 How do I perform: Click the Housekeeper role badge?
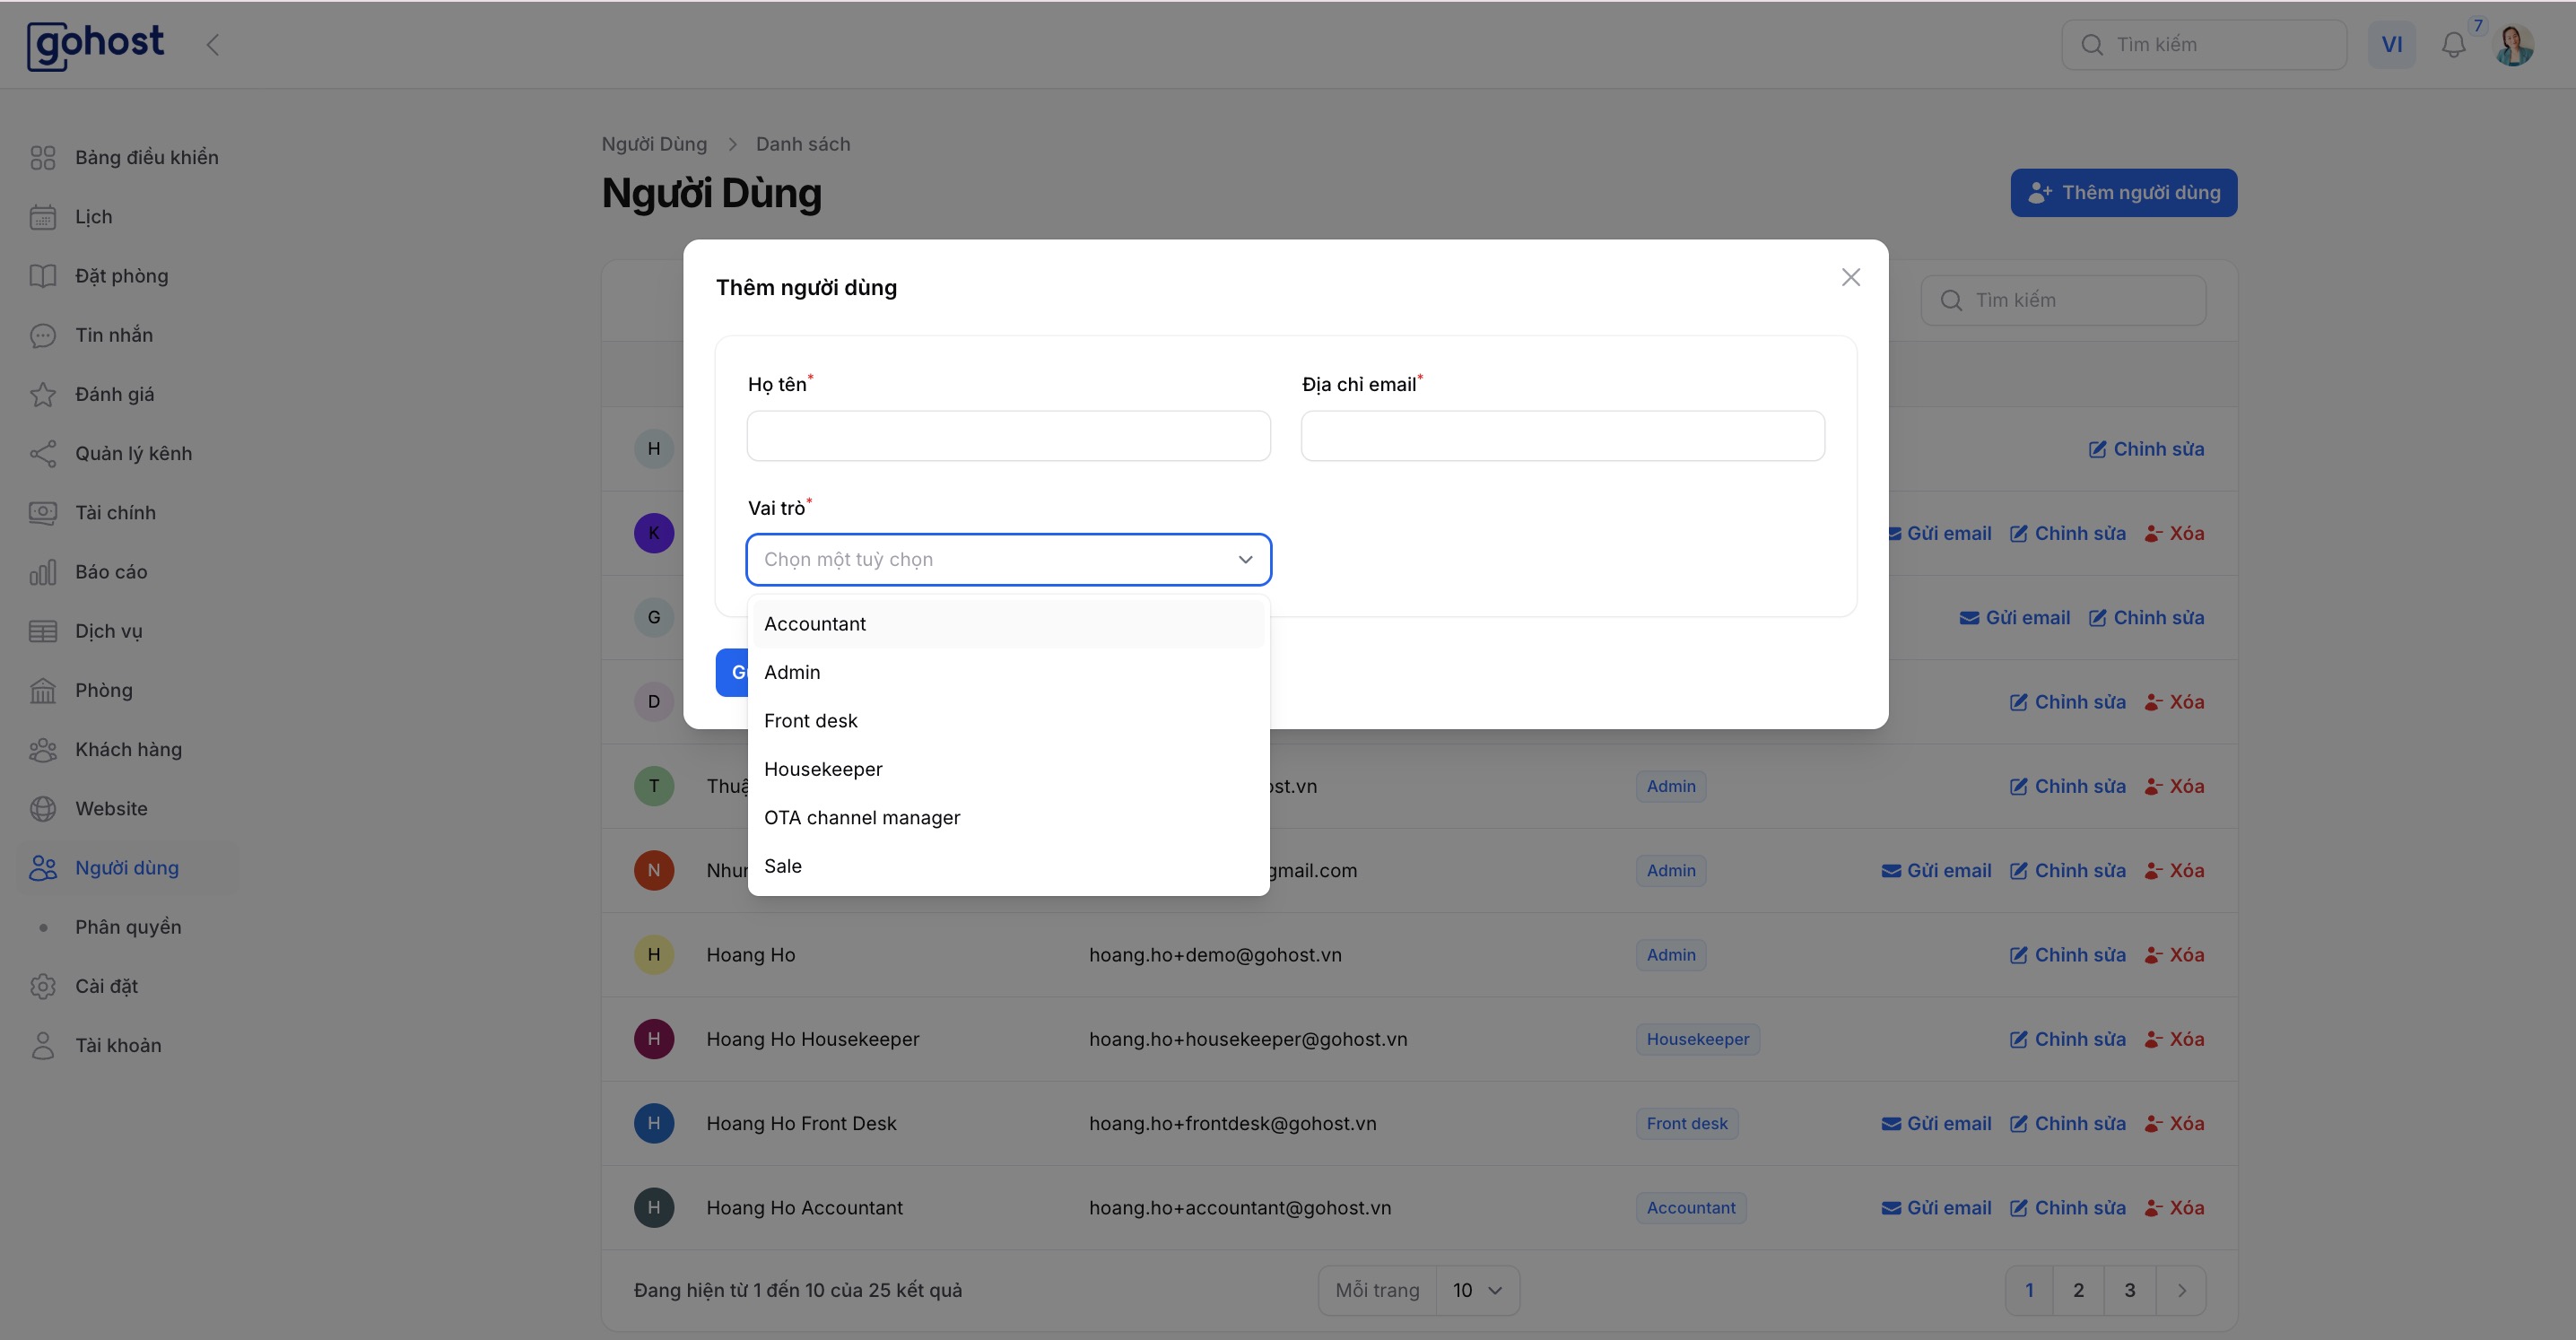pos(1697,1039)
